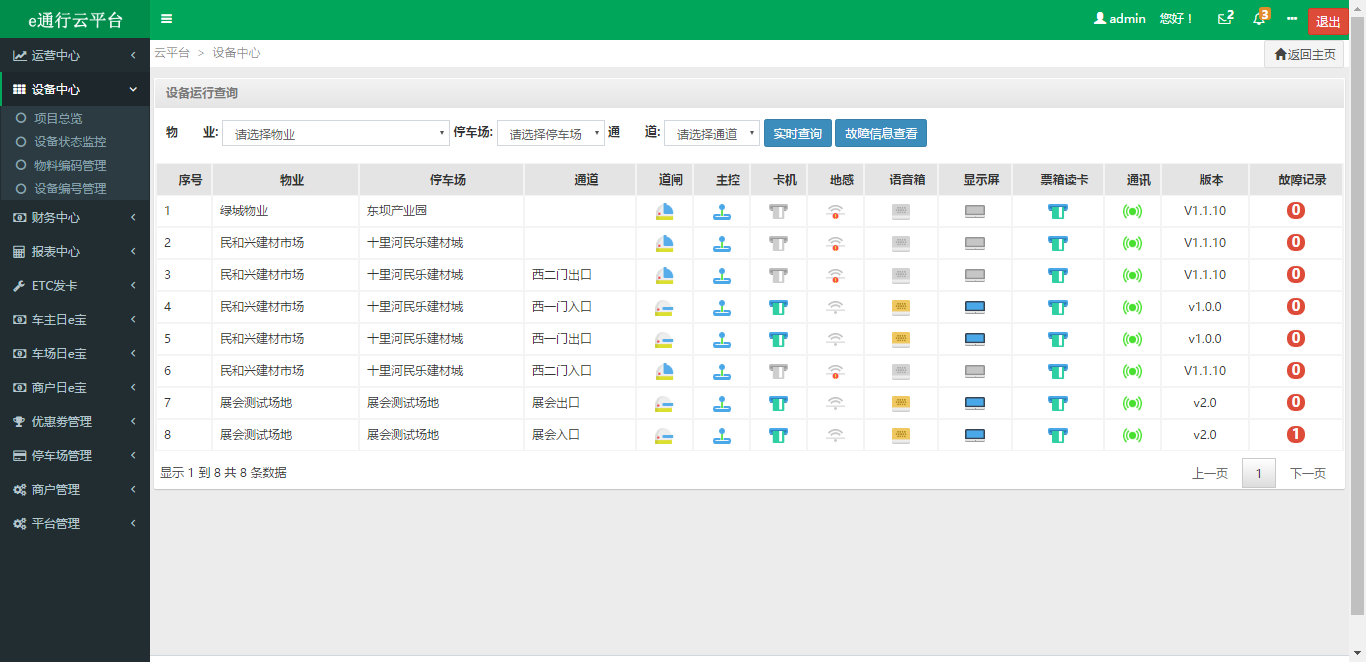
Task: Click the voice box icon in row 7
Action: pos(901,403)
